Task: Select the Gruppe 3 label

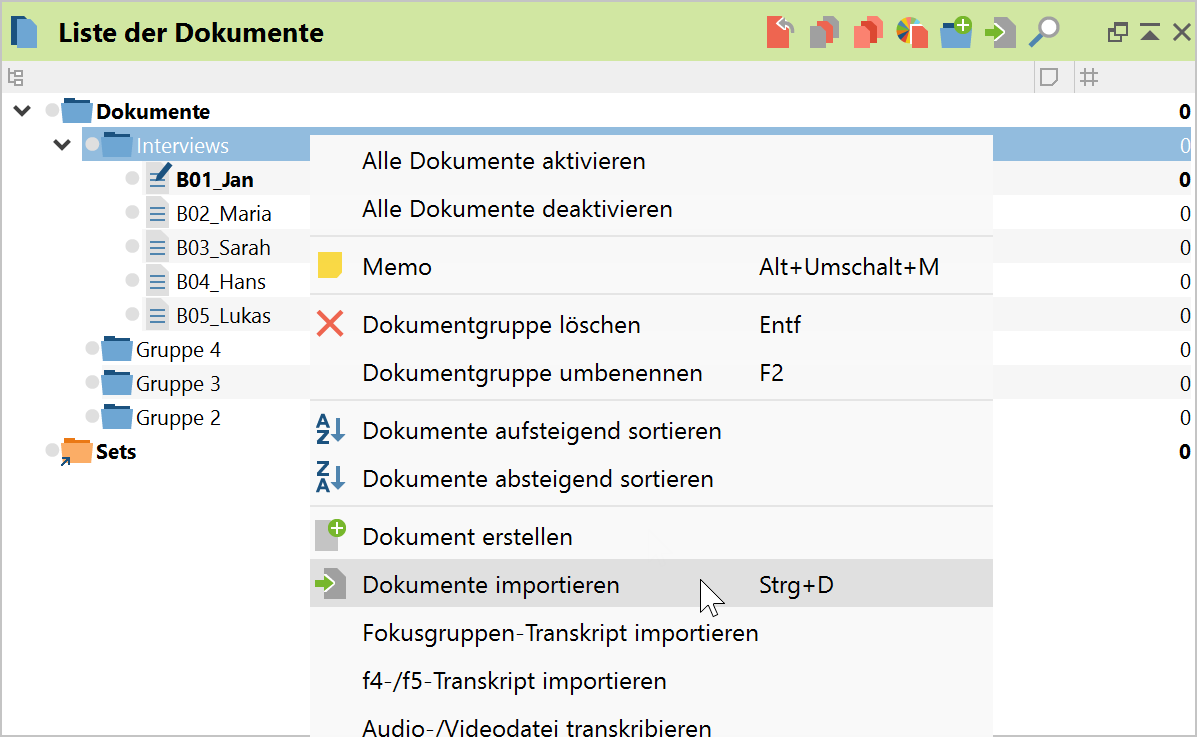Action: pos(178,384)
